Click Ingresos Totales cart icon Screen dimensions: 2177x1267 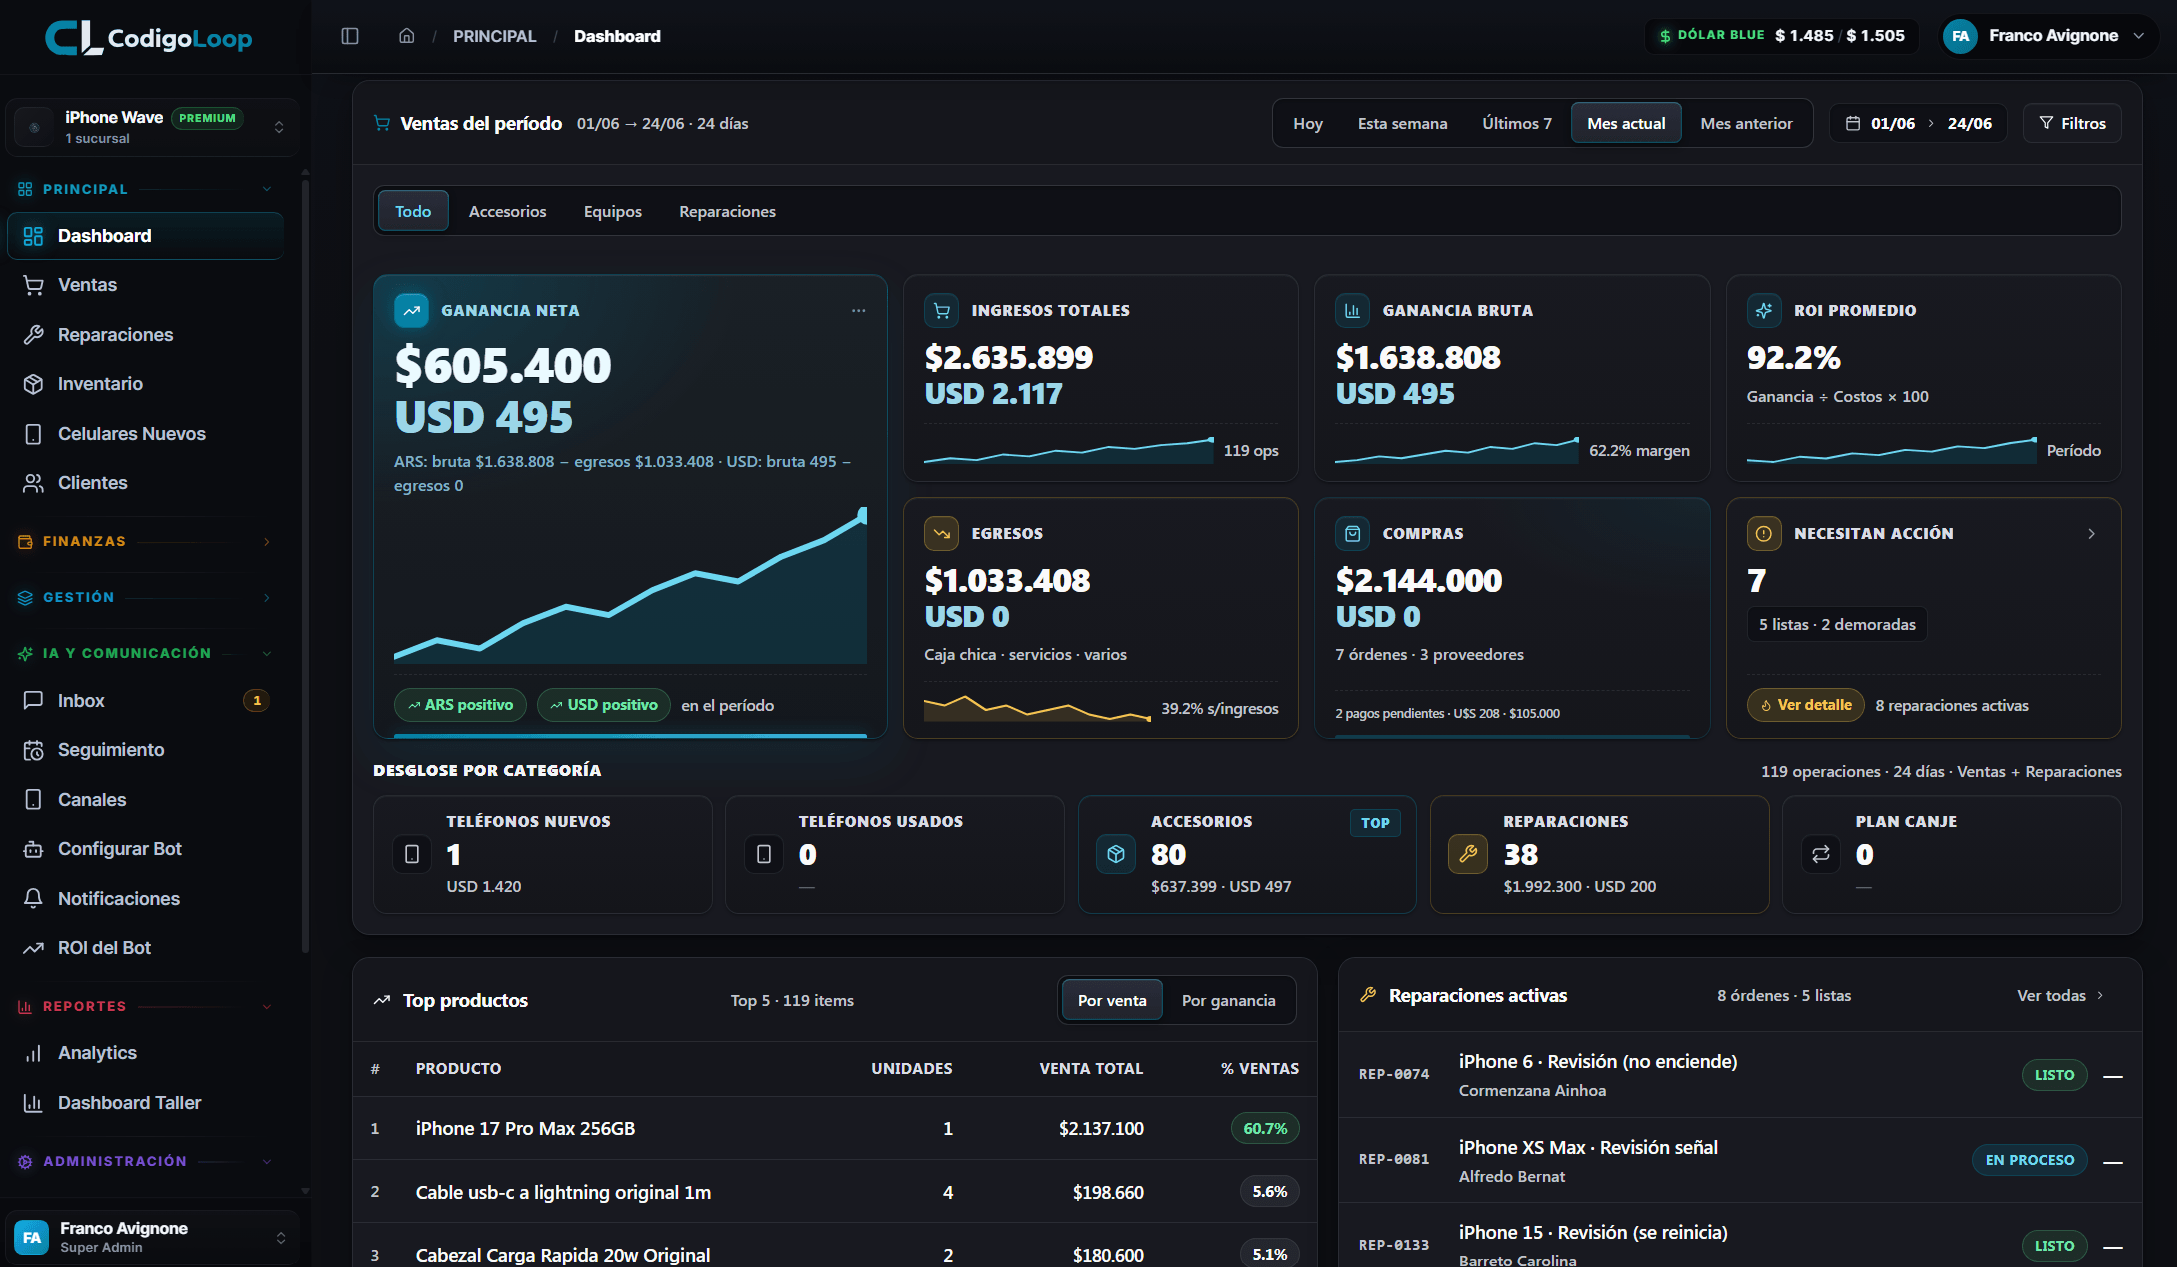941,311
